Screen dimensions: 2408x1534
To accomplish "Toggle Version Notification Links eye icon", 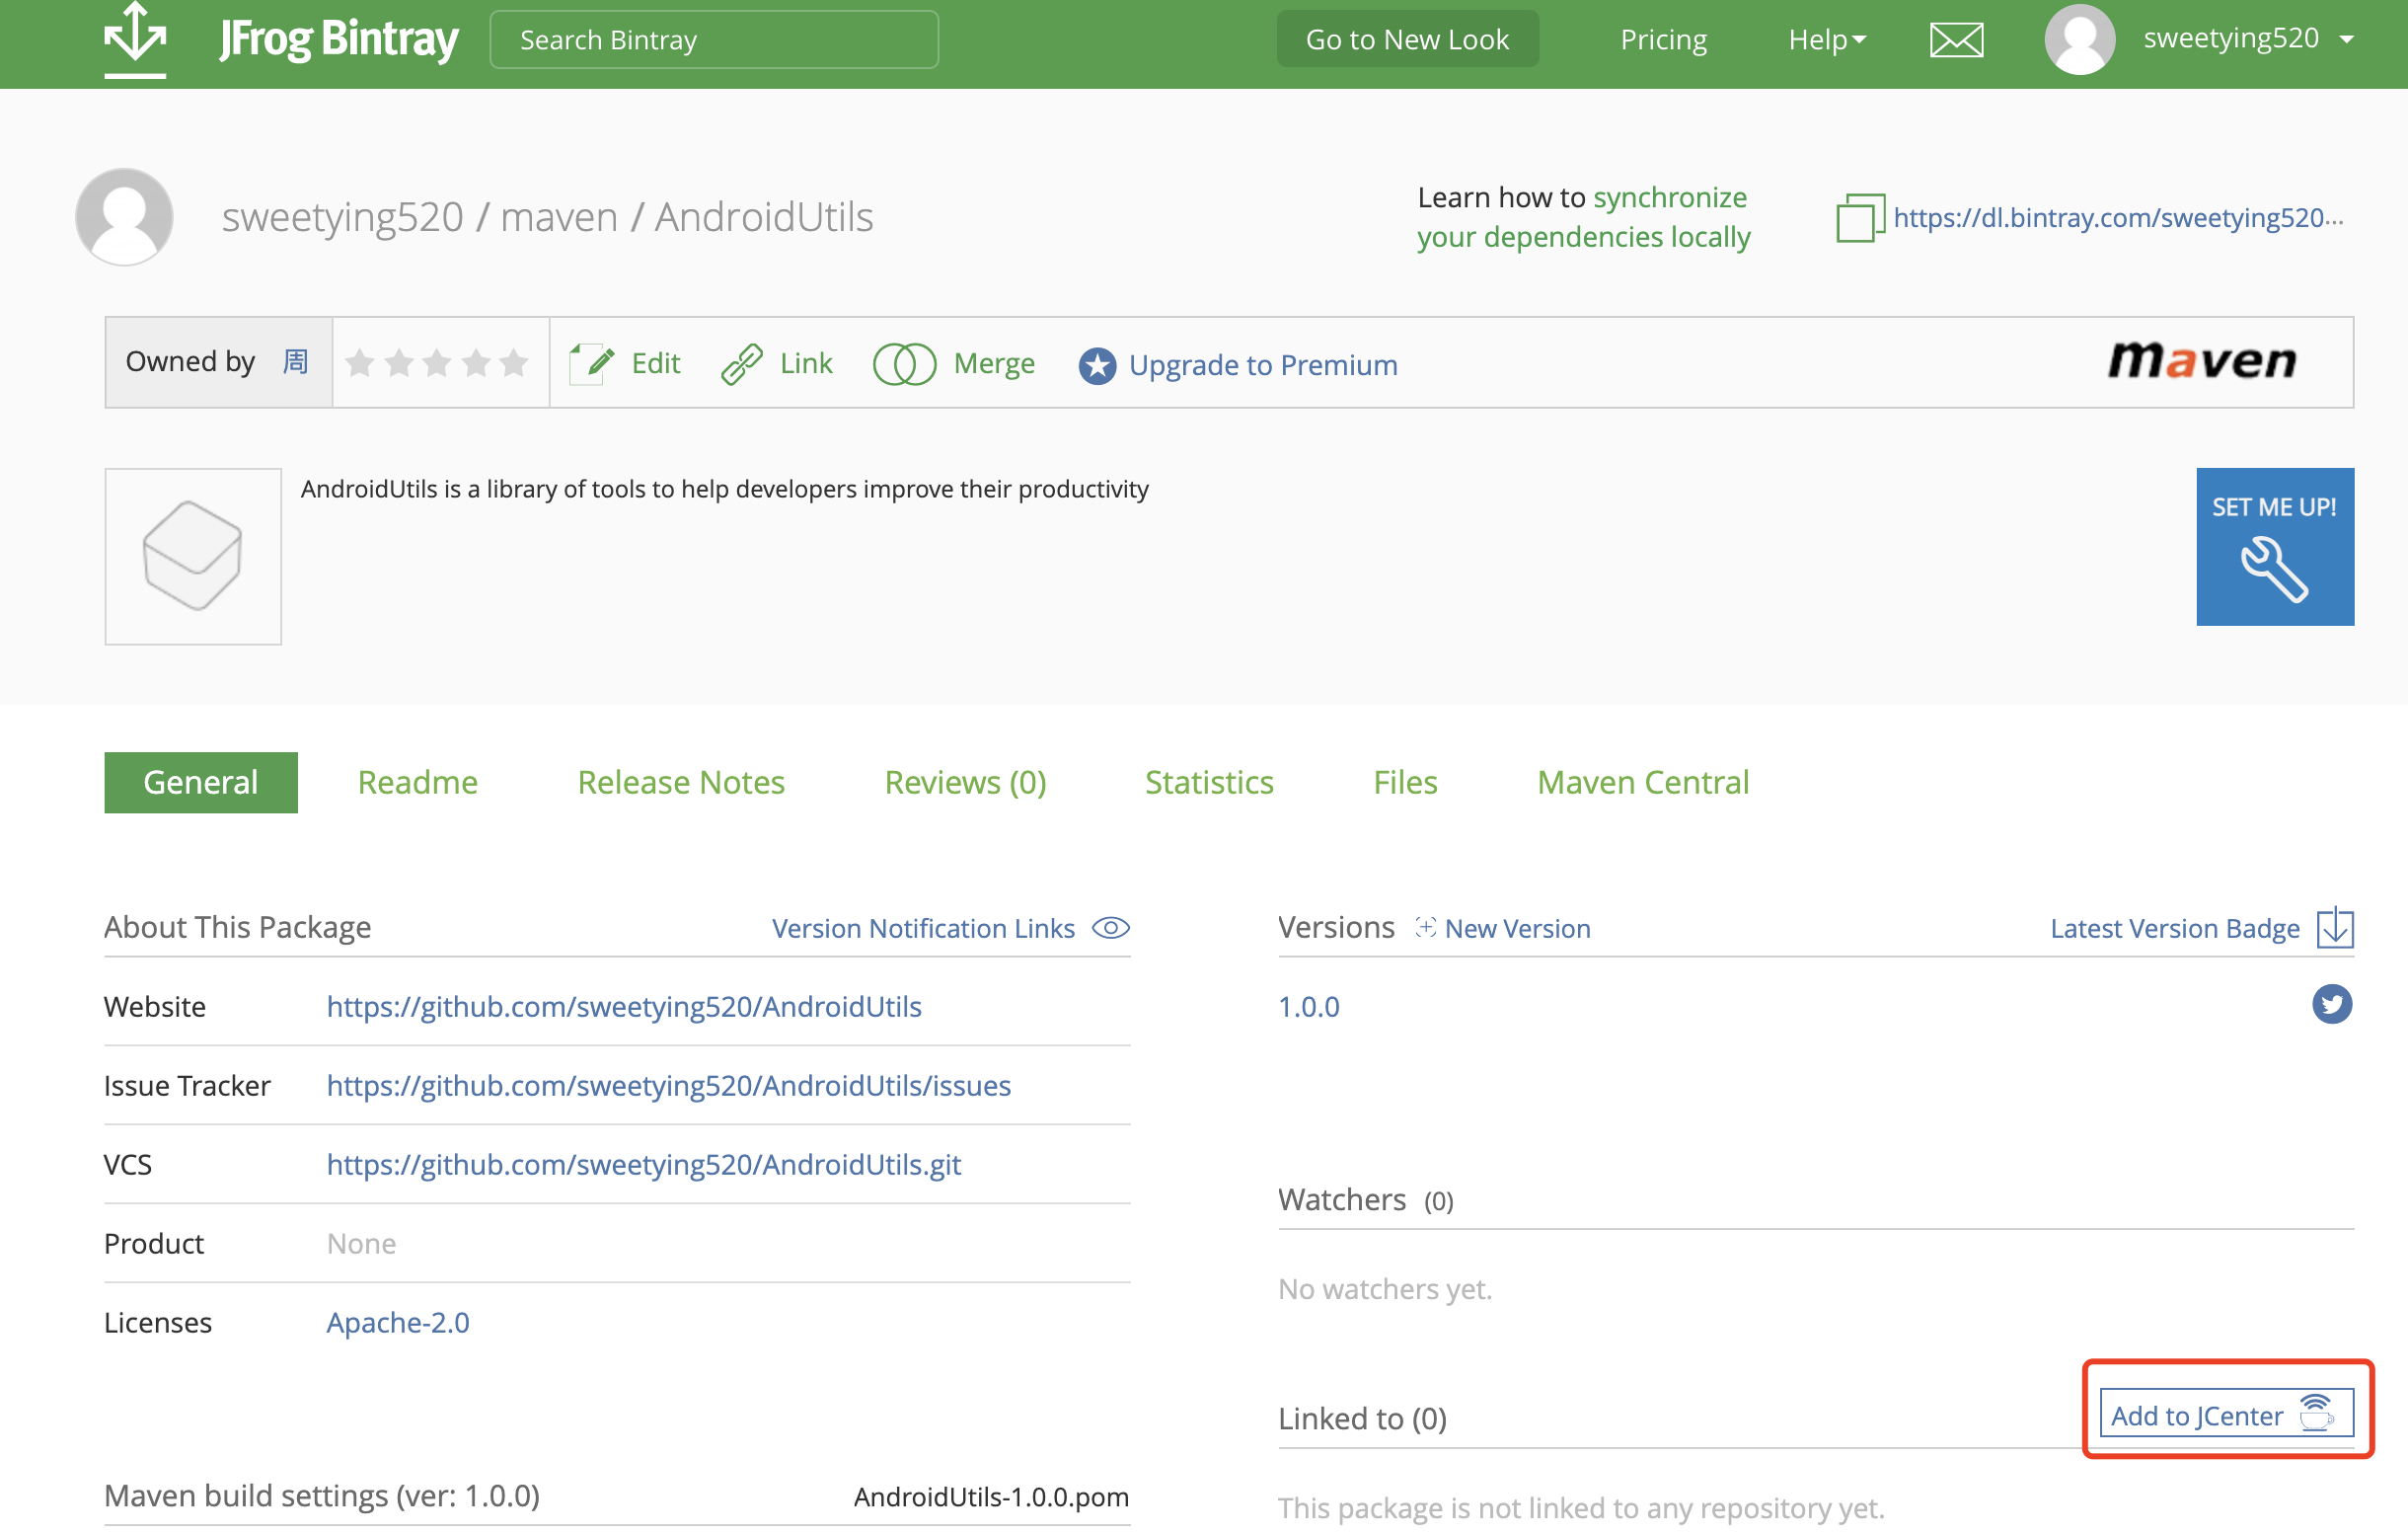I will [1110, 927].
